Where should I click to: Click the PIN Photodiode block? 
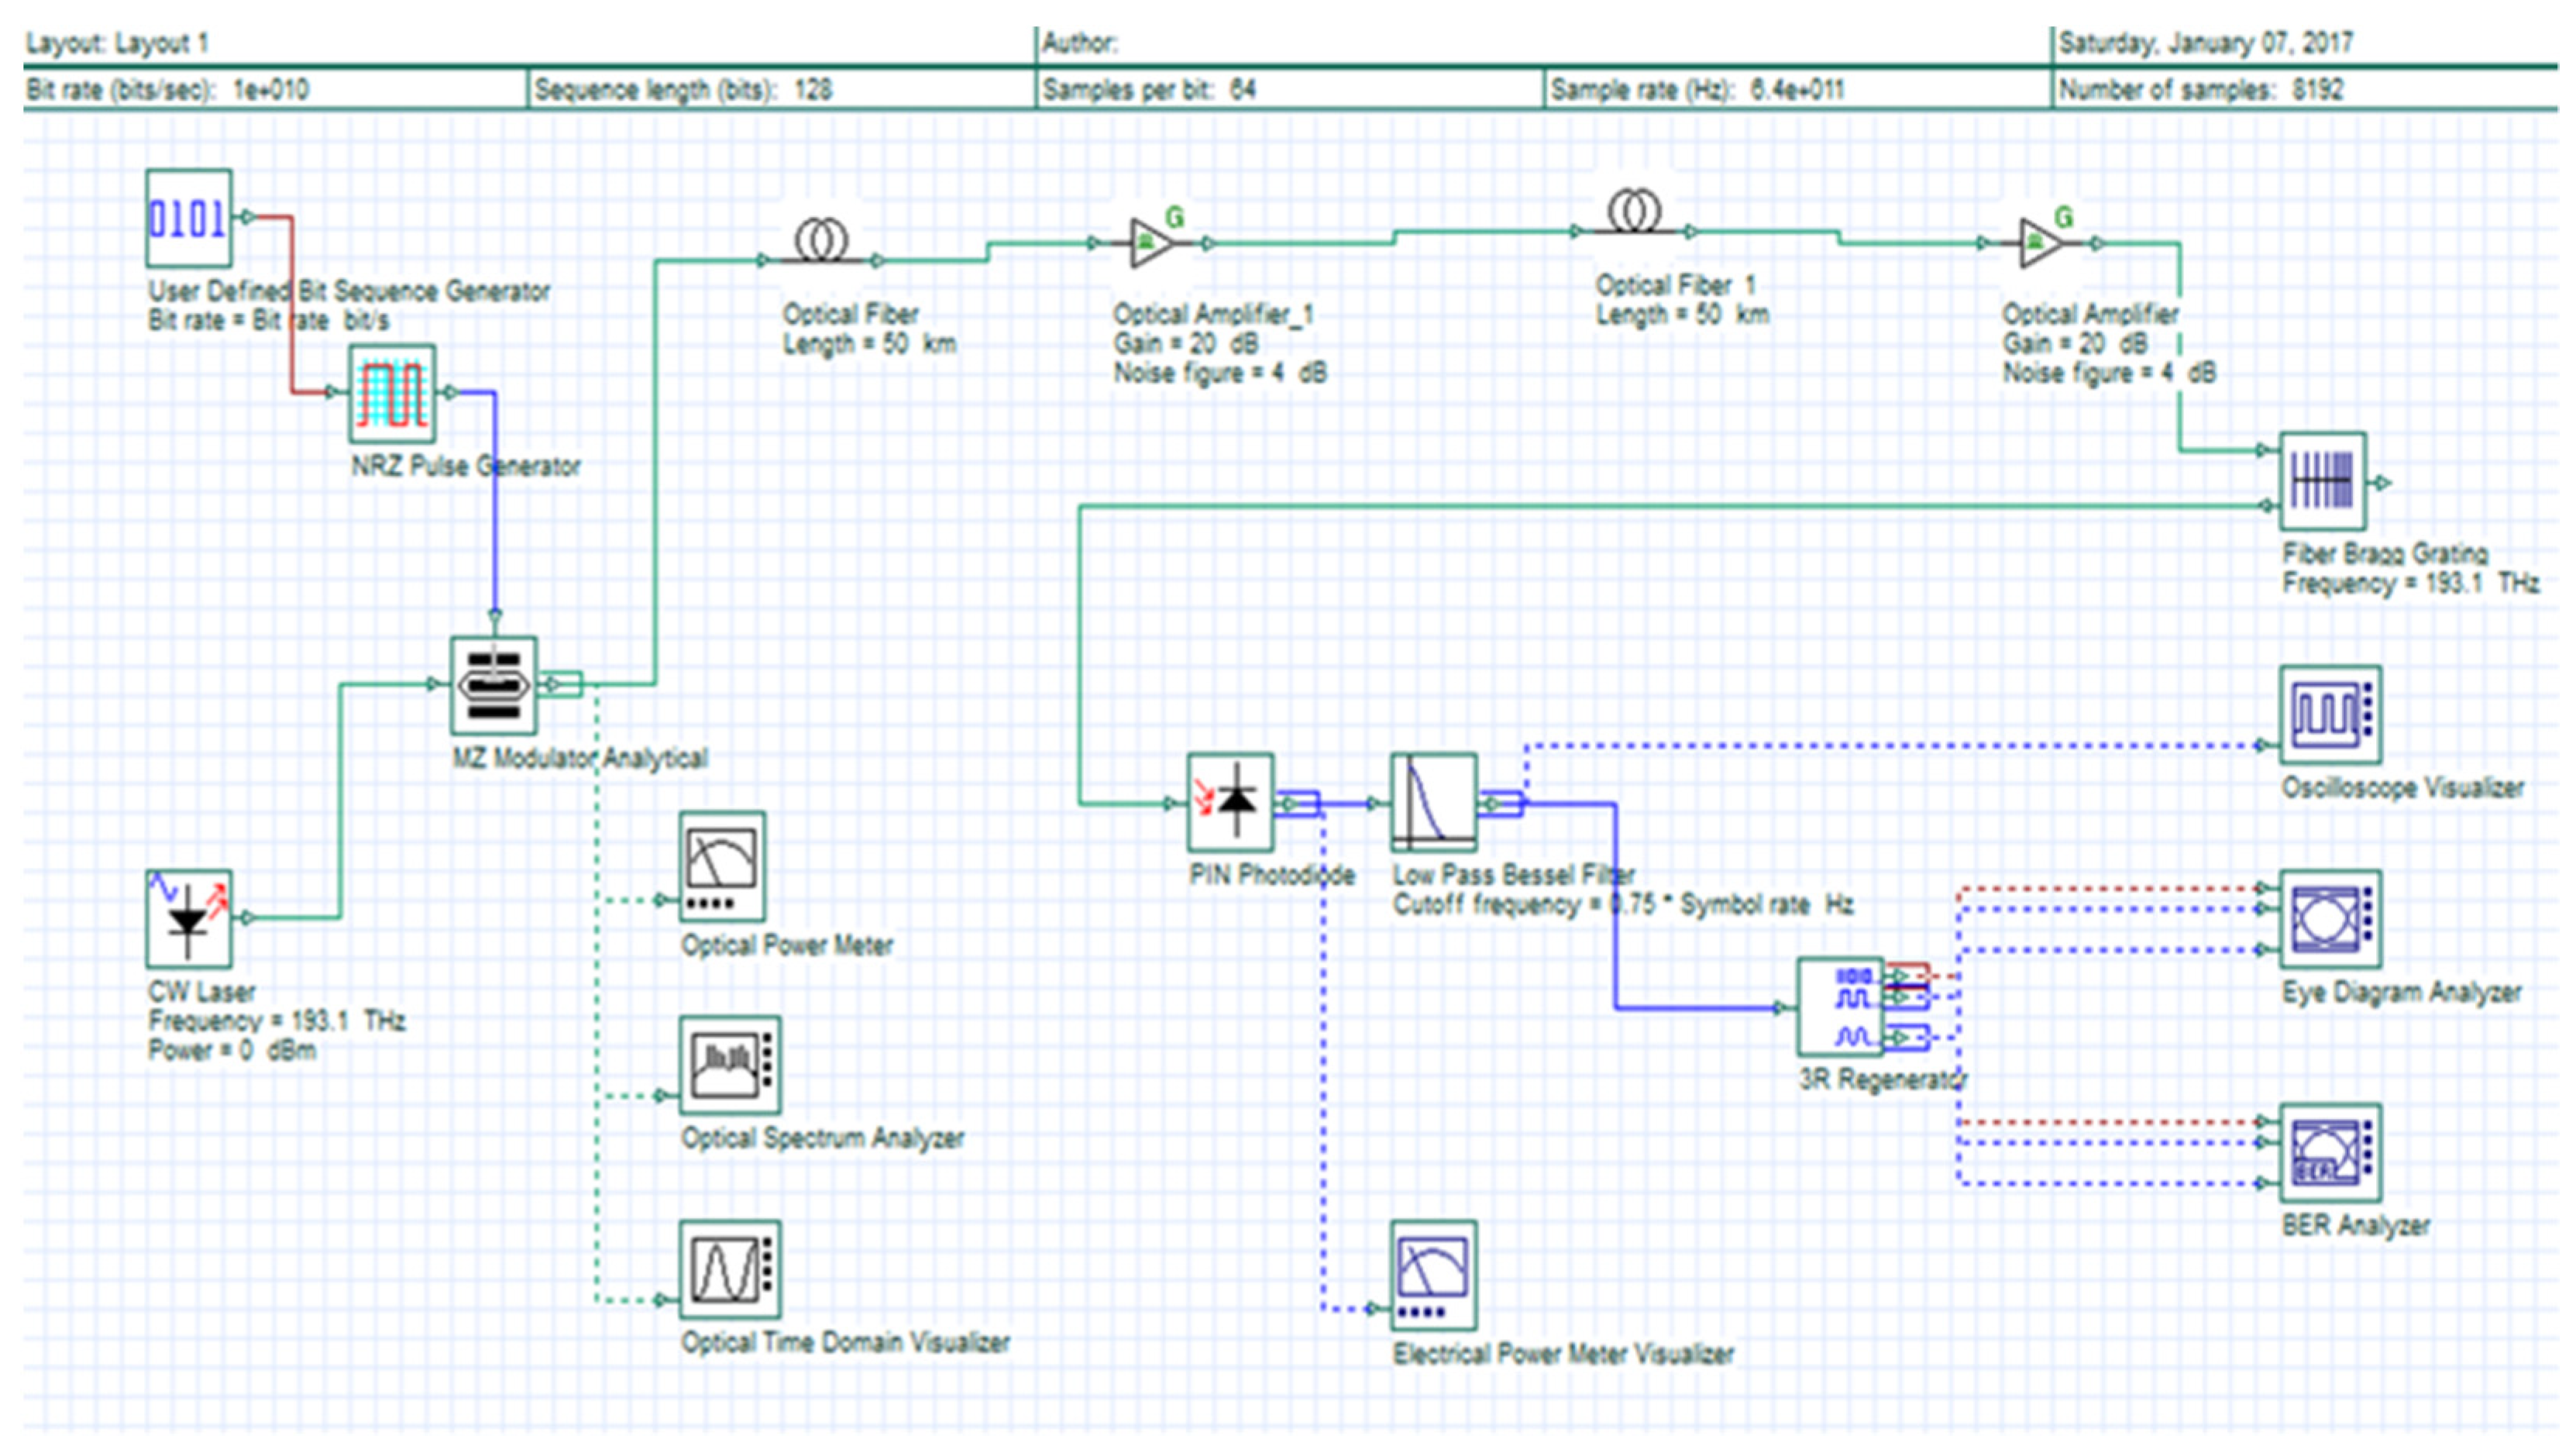pos(1230,802)
